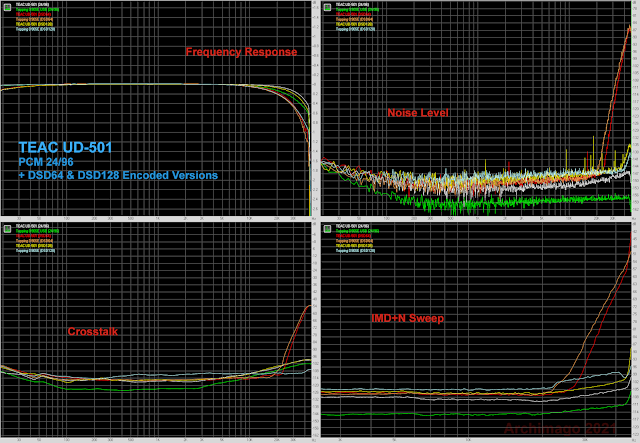Screen dimensions: 640x443
Task: Select white TEAC UD-501 [24/96] legend in Frequency Response
Action: tap(32, 4)
